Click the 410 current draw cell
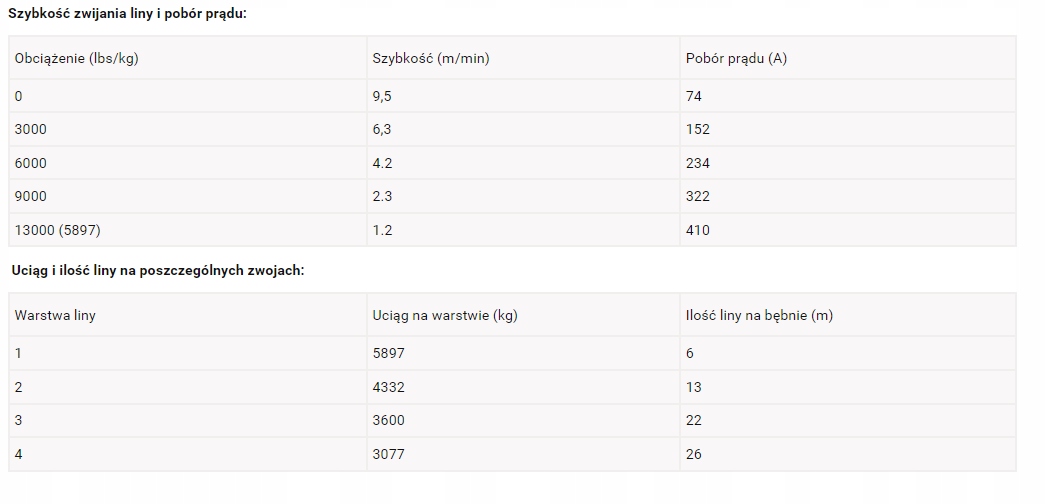 pos(698,230)
